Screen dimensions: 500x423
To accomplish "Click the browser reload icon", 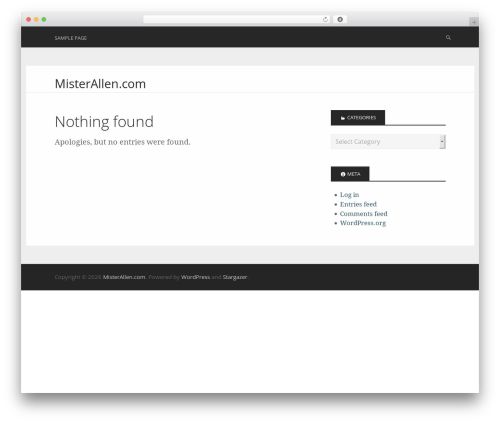I will [325, 20].
